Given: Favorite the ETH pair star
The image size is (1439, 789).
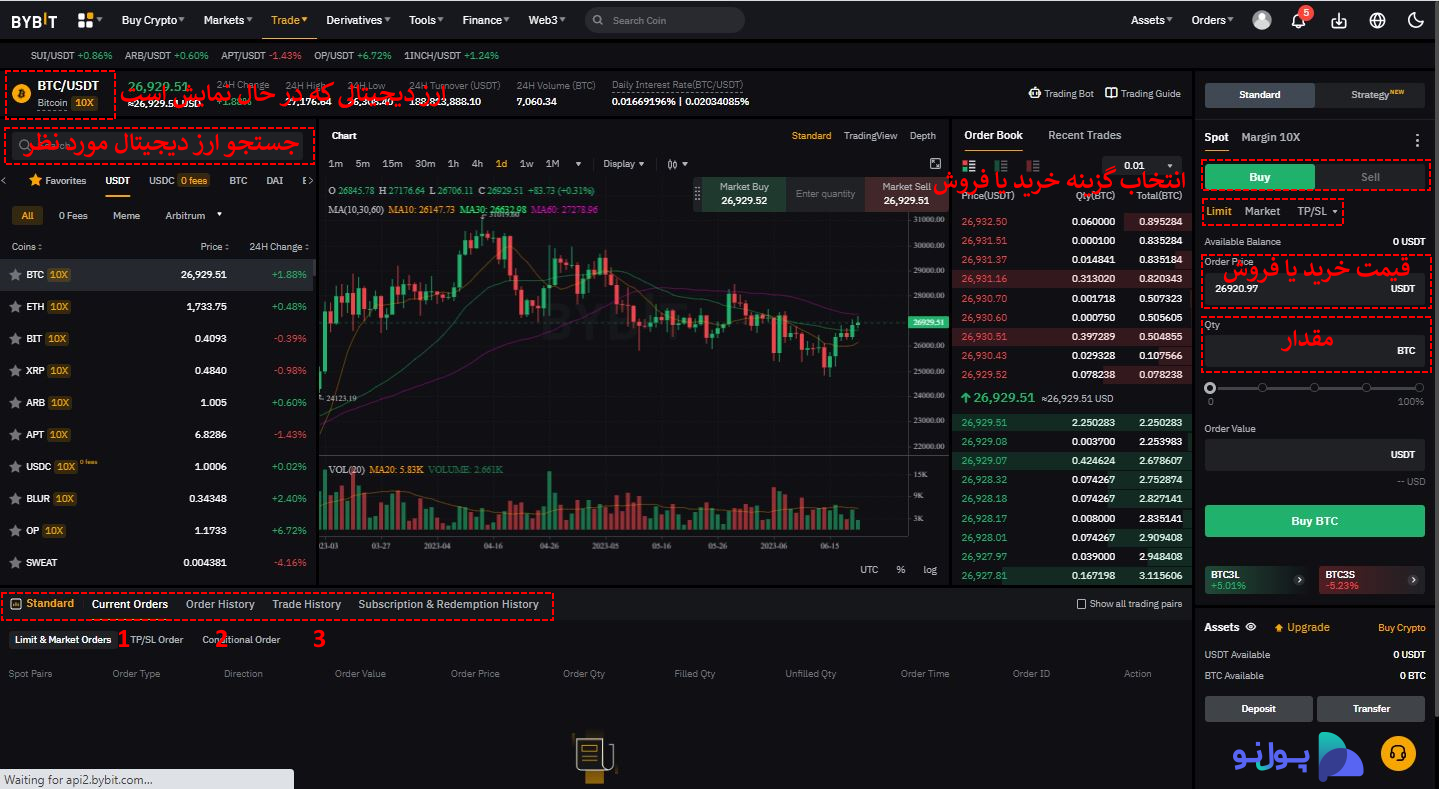Looking at the screenshot, I should coord(15,306).
